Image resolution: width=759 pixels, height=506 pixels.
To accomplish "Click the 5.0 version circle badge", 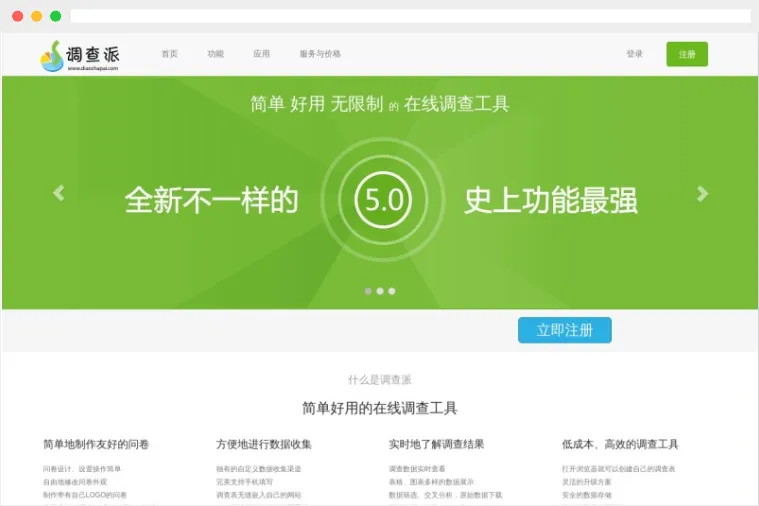I will (x=383, y=201).
